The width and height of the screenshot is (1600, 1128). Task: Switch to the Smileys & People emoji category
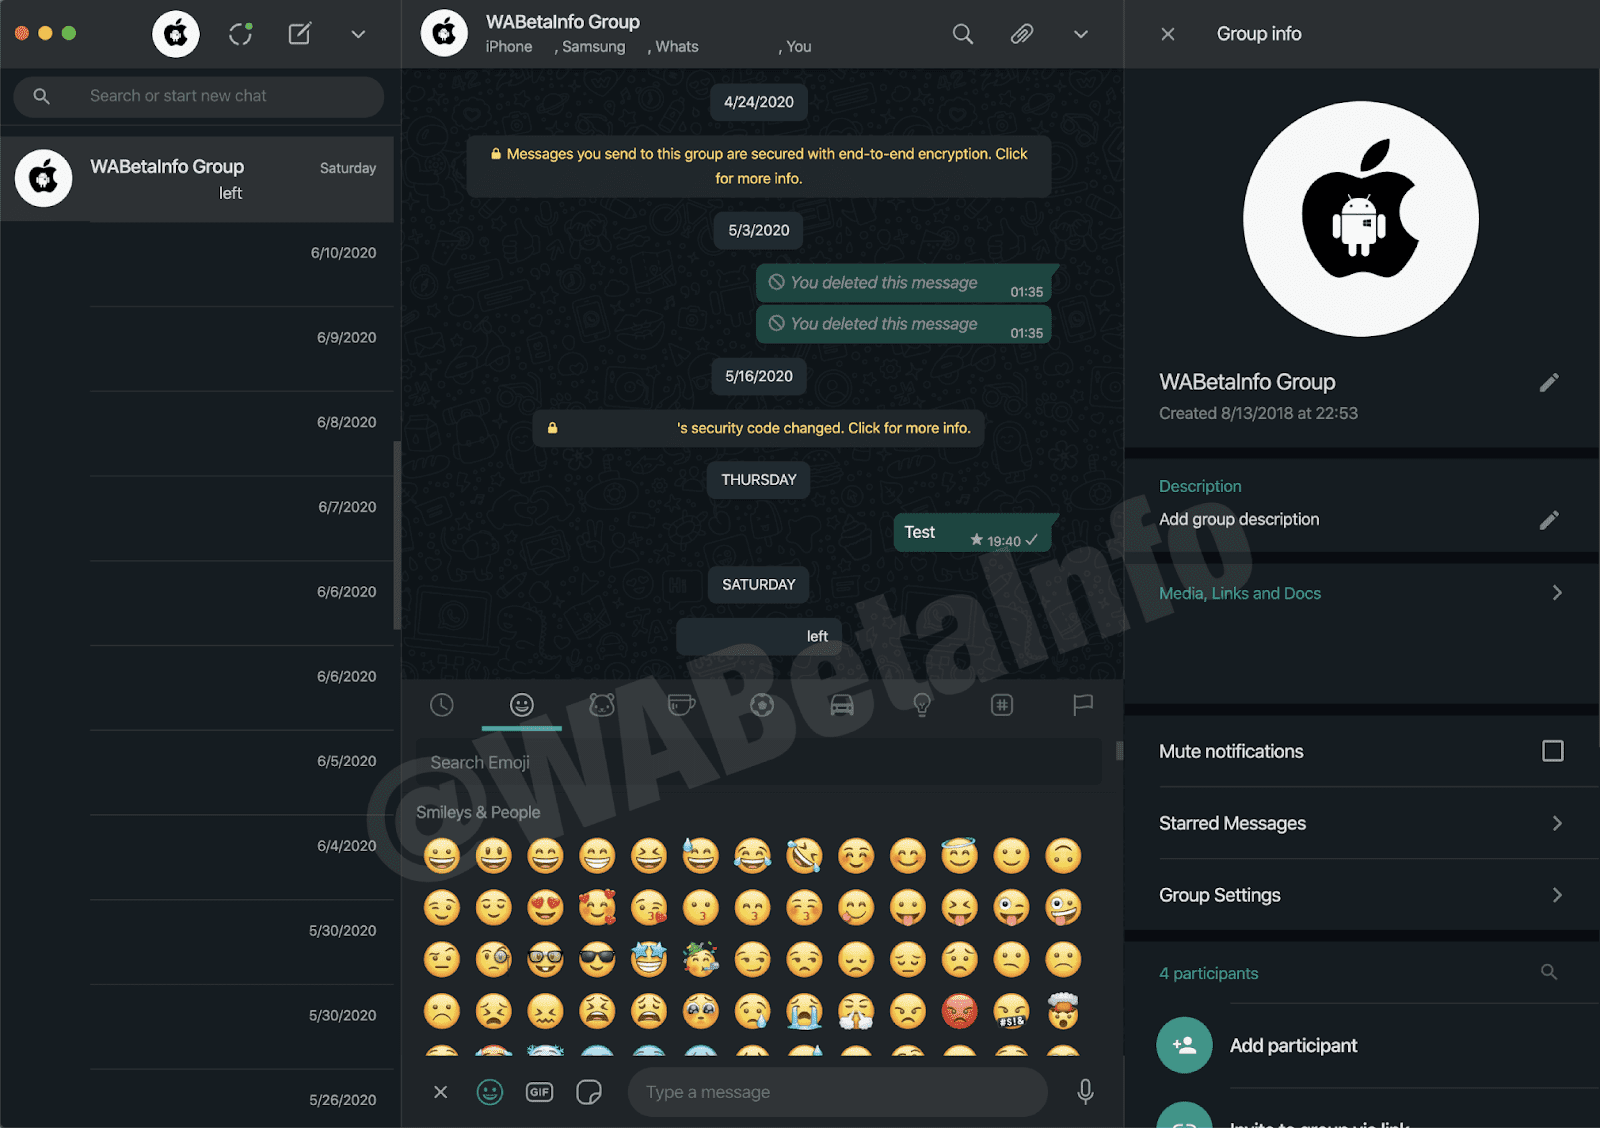point(521,705)
